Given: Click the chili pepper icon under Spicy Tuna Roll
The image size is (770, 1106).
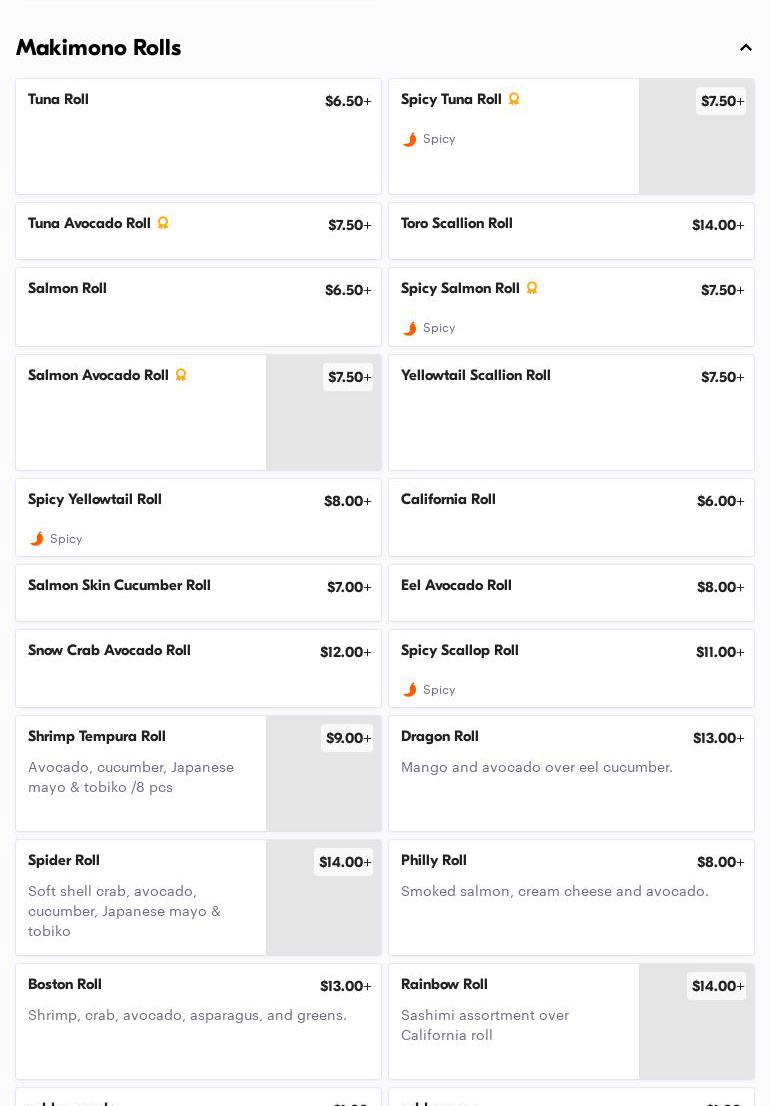Looking at the screenshot, I should [x=410, y=139].
